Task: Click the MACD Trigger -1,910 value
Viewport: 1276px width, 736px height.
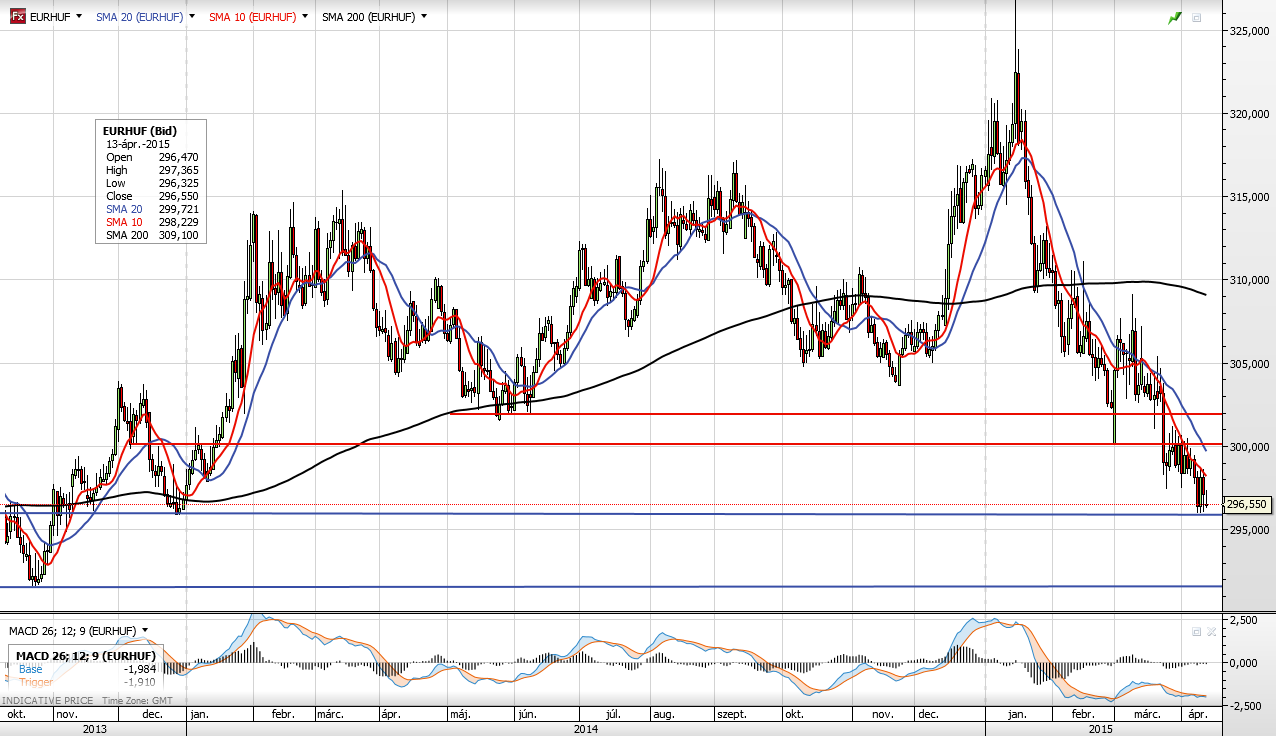Action: pos(139,682)
